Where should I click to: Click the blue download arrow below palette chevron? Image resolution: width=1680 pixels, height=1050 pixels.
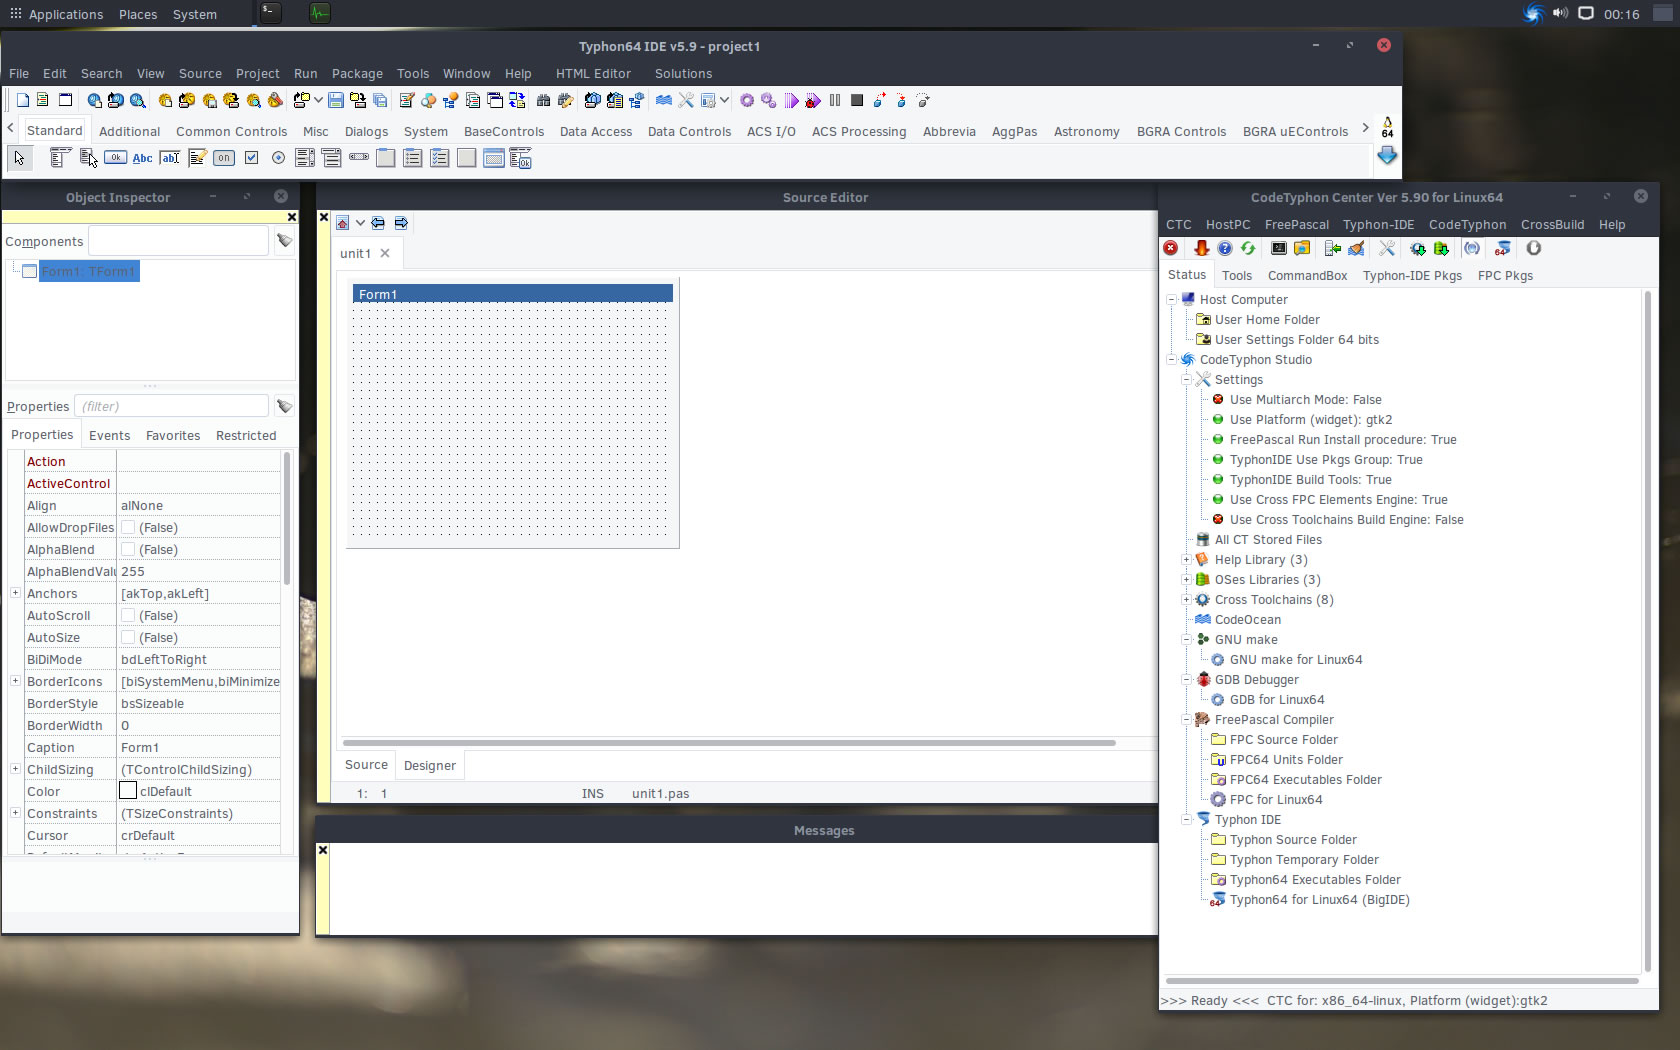1387,155
